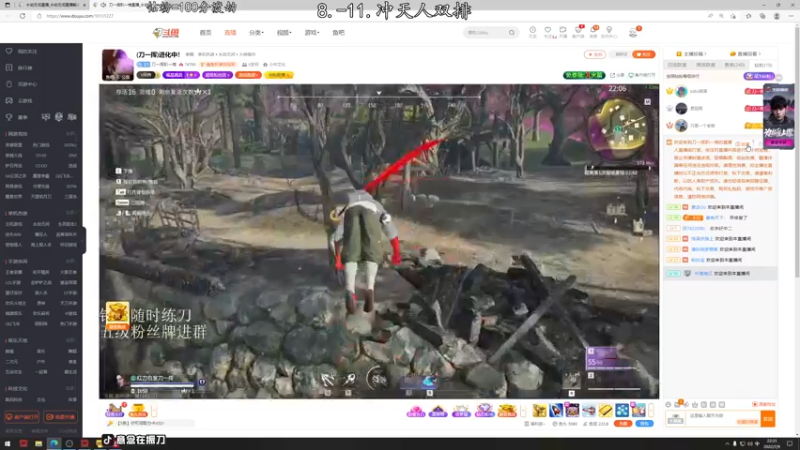Open the browser favorites star icon

tap(748, 16)
